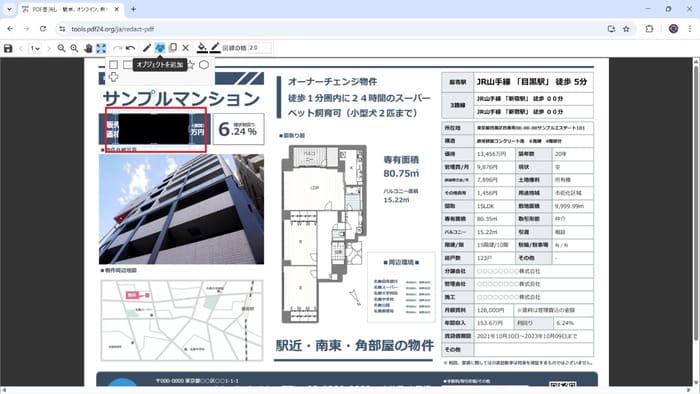Select the black redaction box on the price
This screenshot has width=700, height=394.
(x=154, y=129)
